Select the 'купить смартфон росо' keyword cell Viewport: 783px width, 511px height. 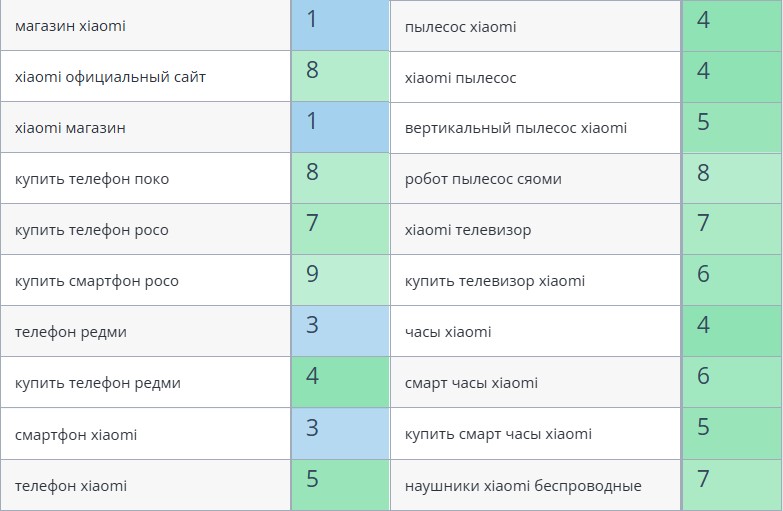(97, 281)
